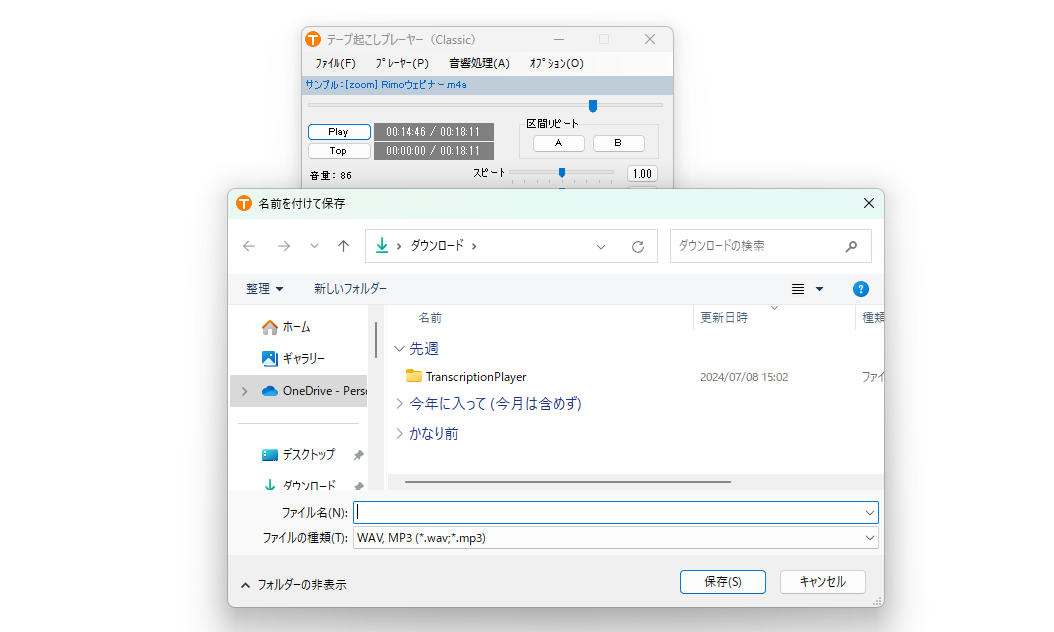Click the help question mark icon
1054x632 pixels.
coord(860,289)
